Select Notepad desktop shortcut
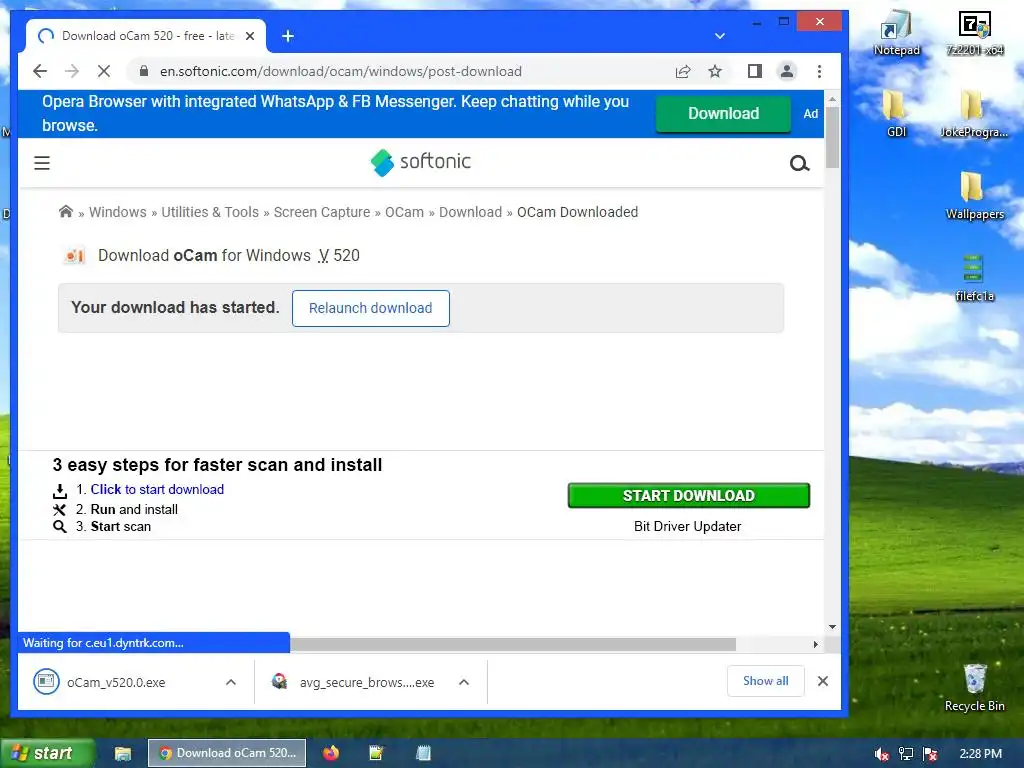Viewport: 1024px width, 768px height. [x=897, y=34]
